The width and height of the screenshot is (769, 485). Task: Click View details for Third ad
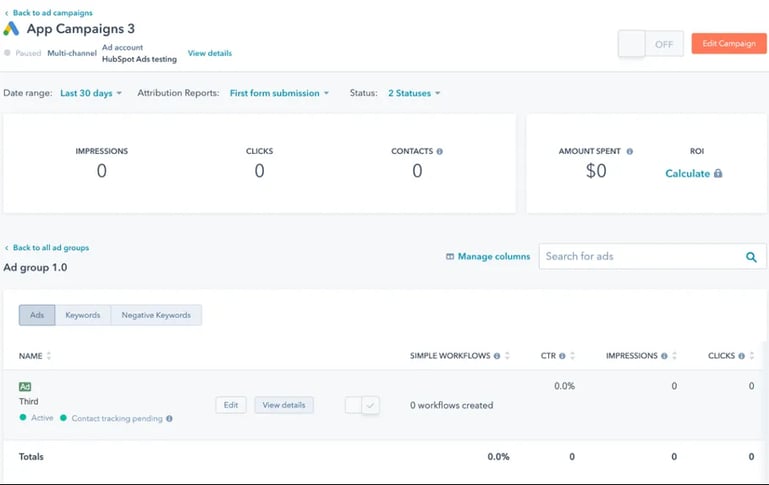(x=284, y=405)
